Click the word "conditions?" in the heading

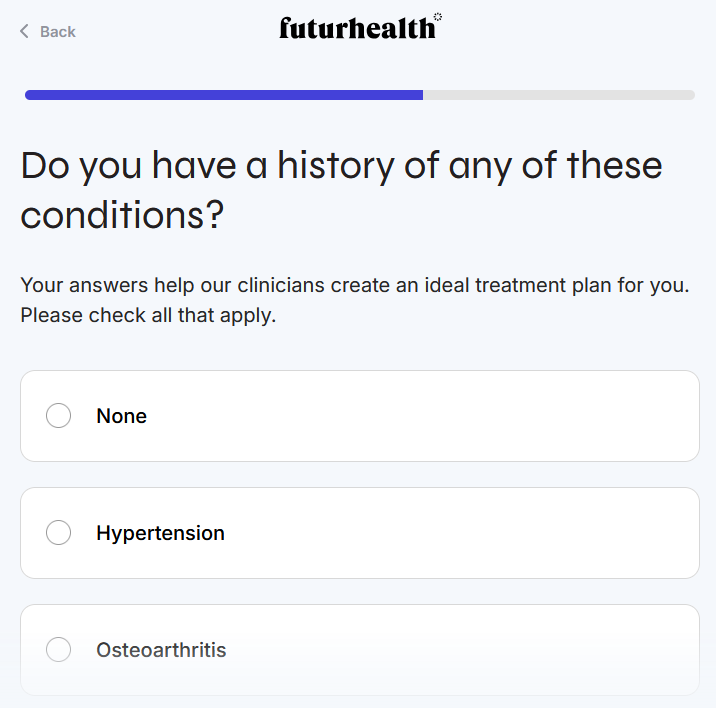[122, 214]
